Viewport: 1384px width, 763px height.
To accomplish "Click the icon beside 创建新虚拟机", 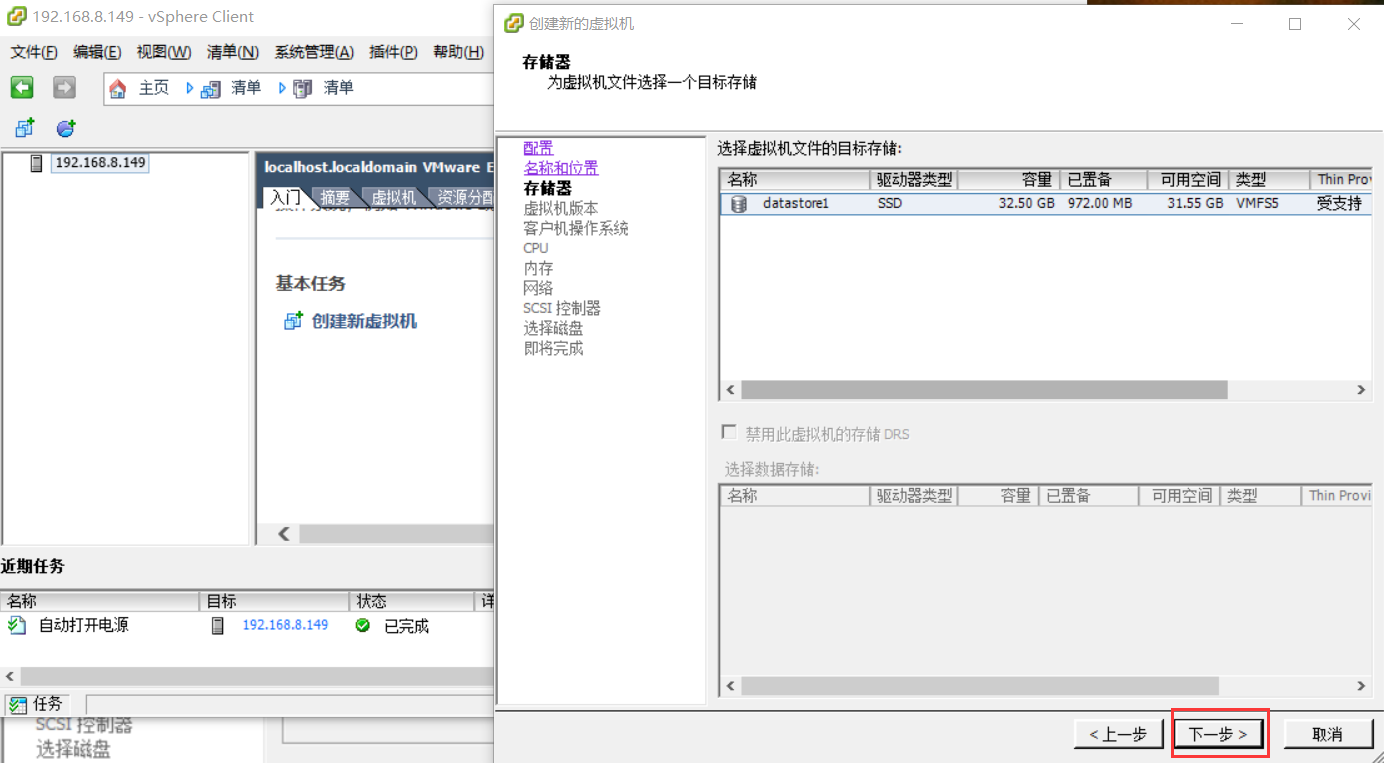I will click(293, 321).
